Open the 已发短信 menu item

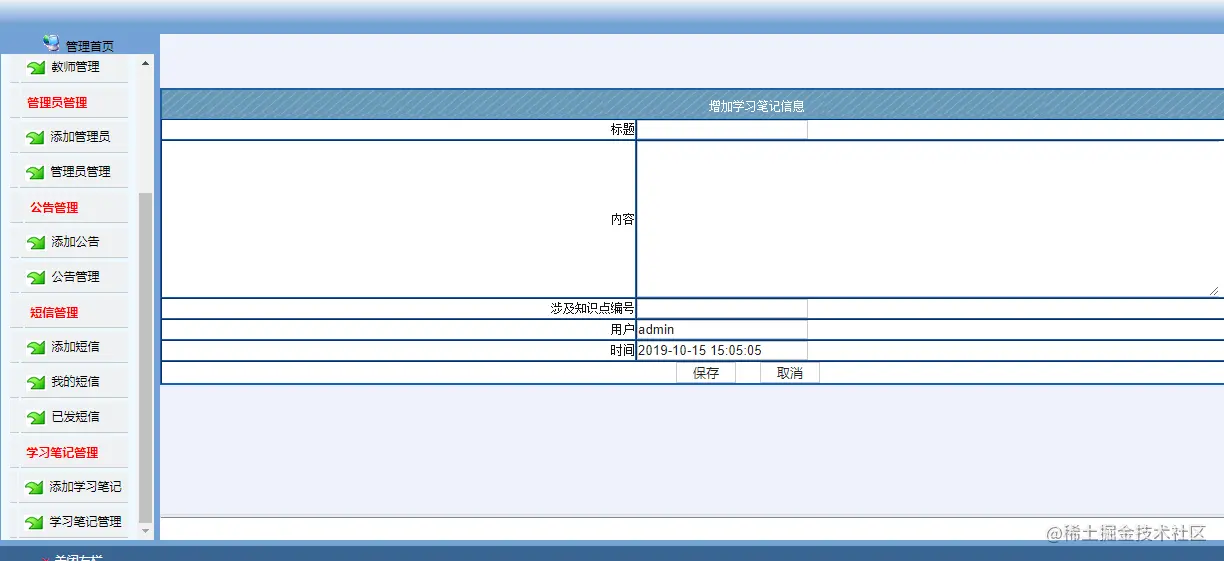tap(76, 417)
